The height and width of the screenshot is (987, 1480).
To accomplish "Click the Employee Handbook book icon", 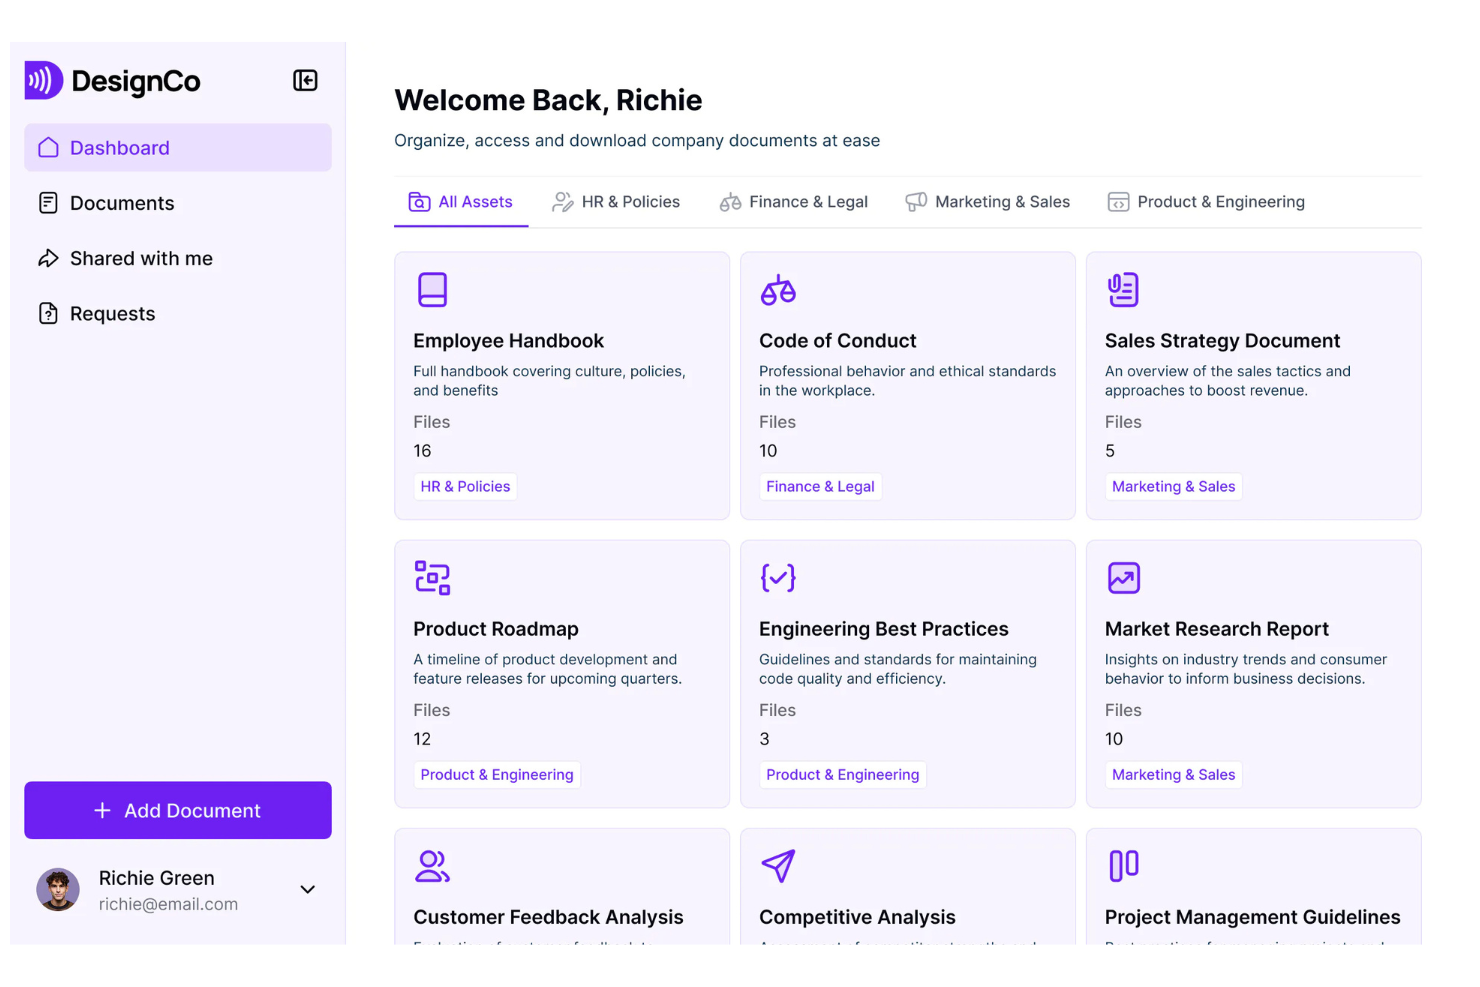I will 432,290.
